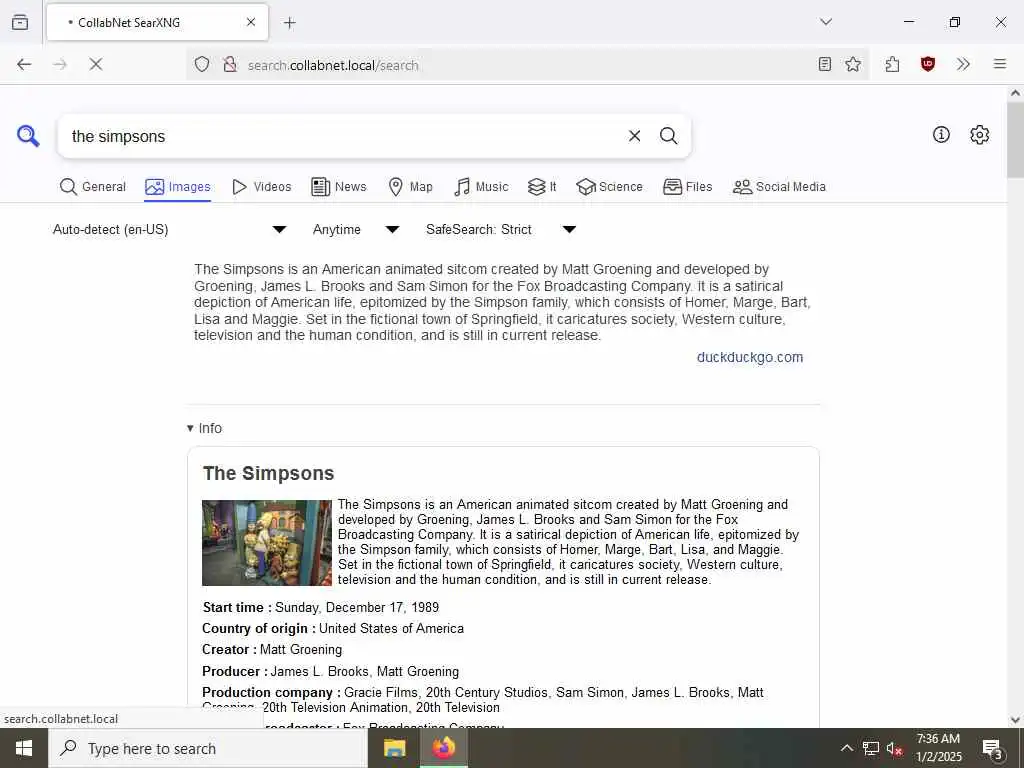Click the browser address bar URL
The height and width of the screenshot is (768, 1024).
click(333, 65)
